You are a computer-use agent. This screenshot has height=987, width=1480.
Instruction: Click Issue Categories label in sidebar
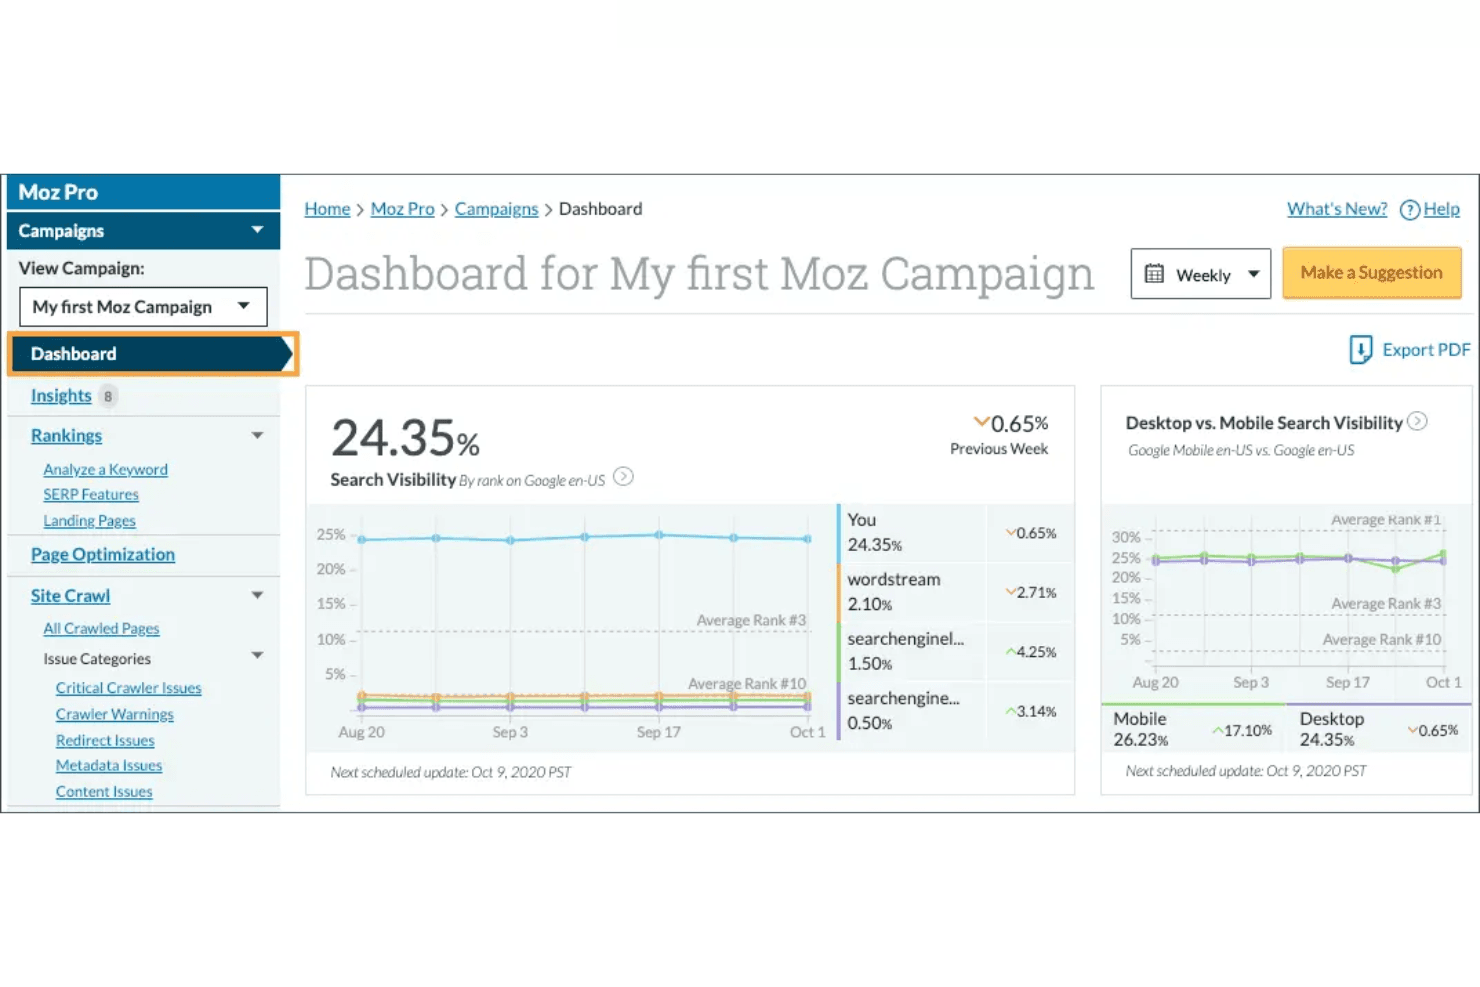pos(96,659)
